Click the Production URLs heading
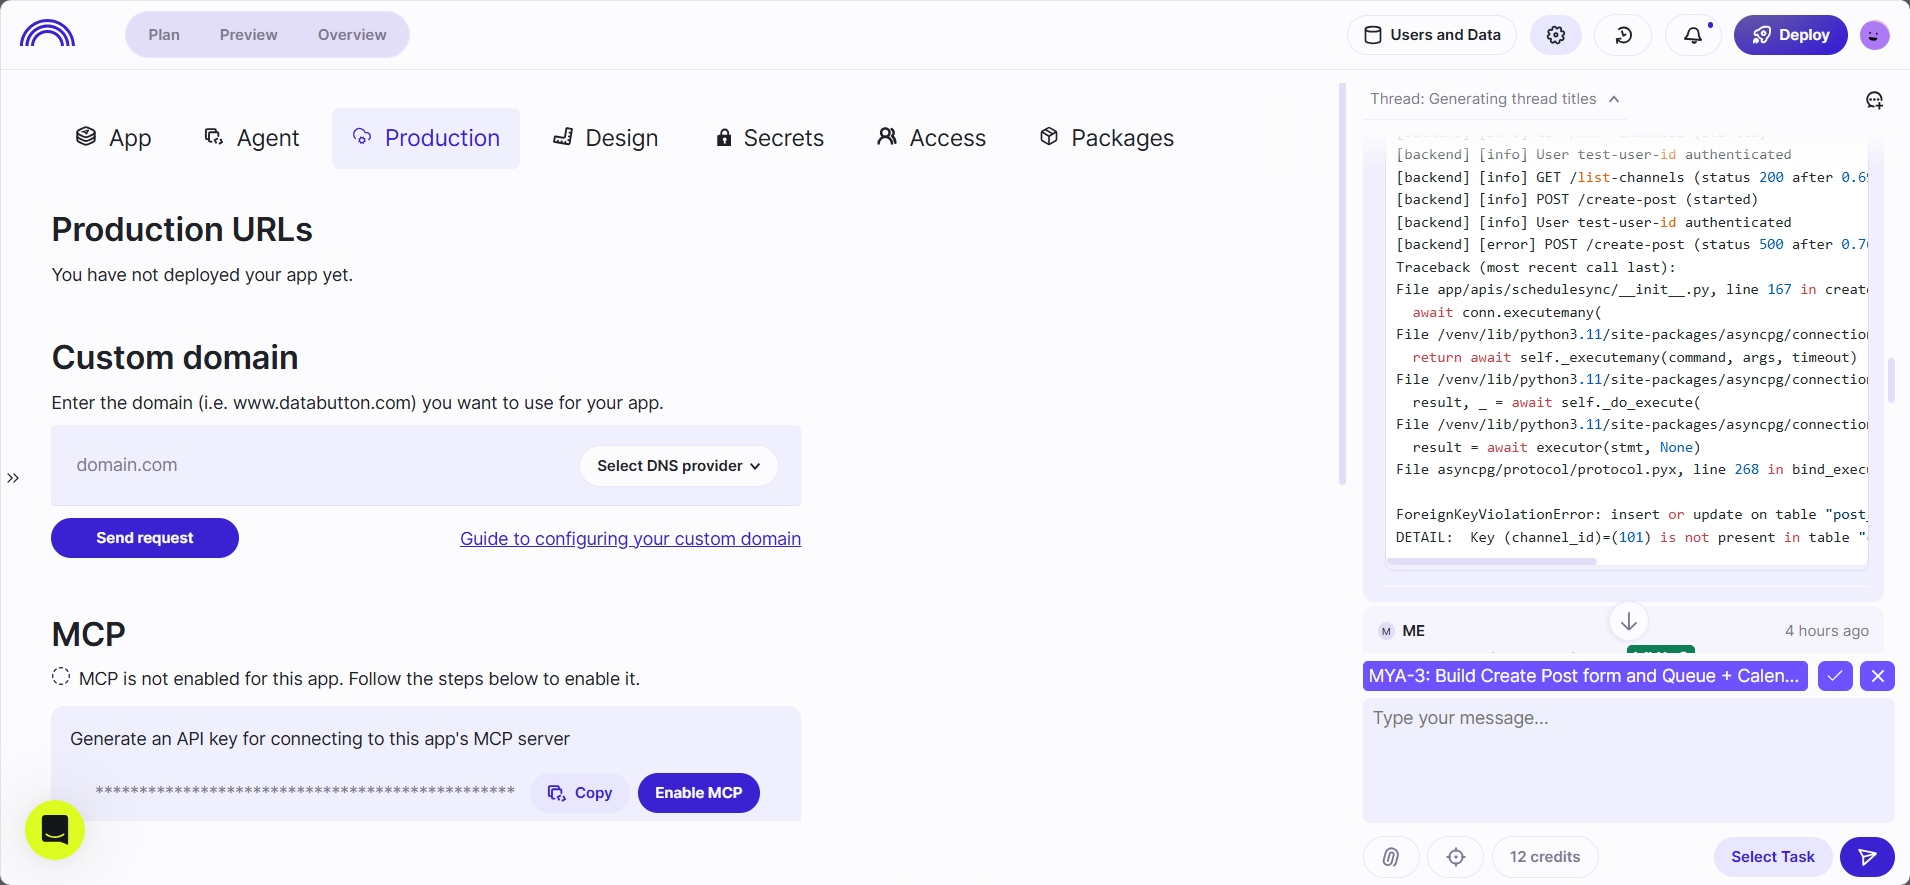This screenshot has height=885, width=1910. coord(182,230)
